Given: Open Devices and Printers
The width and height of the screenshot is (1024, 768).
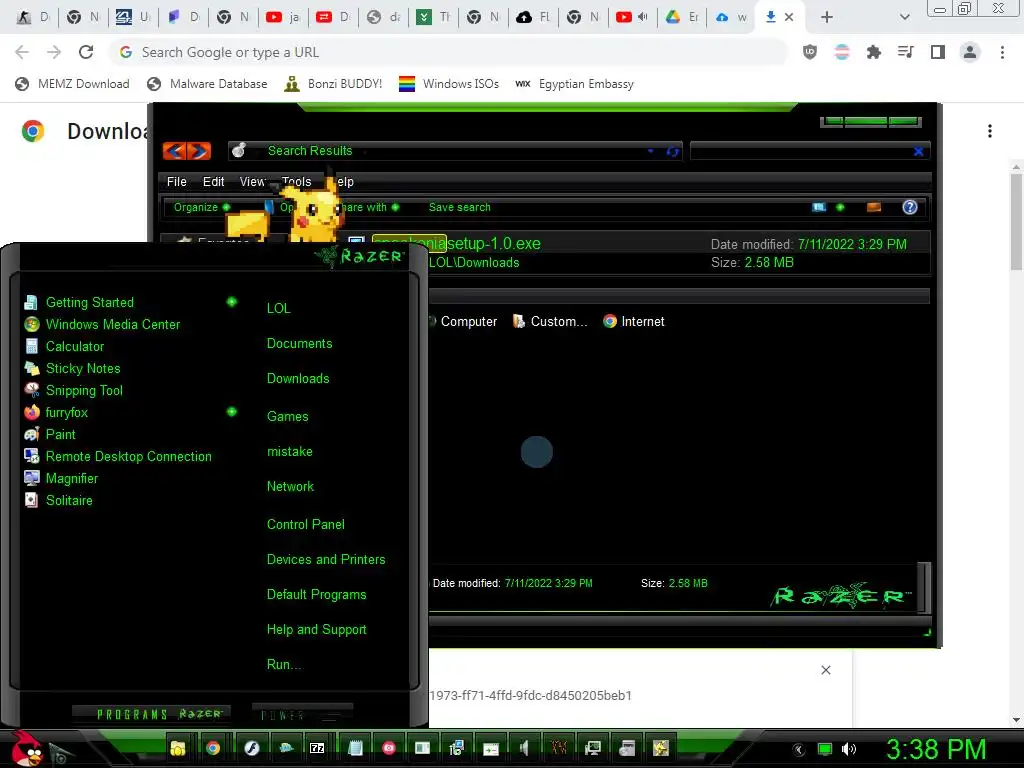Looking at the screenshot, I should (x=326, y=560).
